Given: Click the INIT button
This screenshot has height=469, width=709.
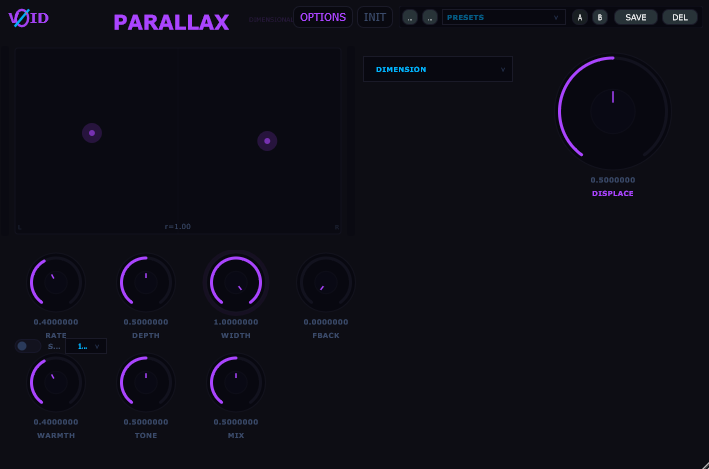Looking at the screenshot, I should 375,17.
